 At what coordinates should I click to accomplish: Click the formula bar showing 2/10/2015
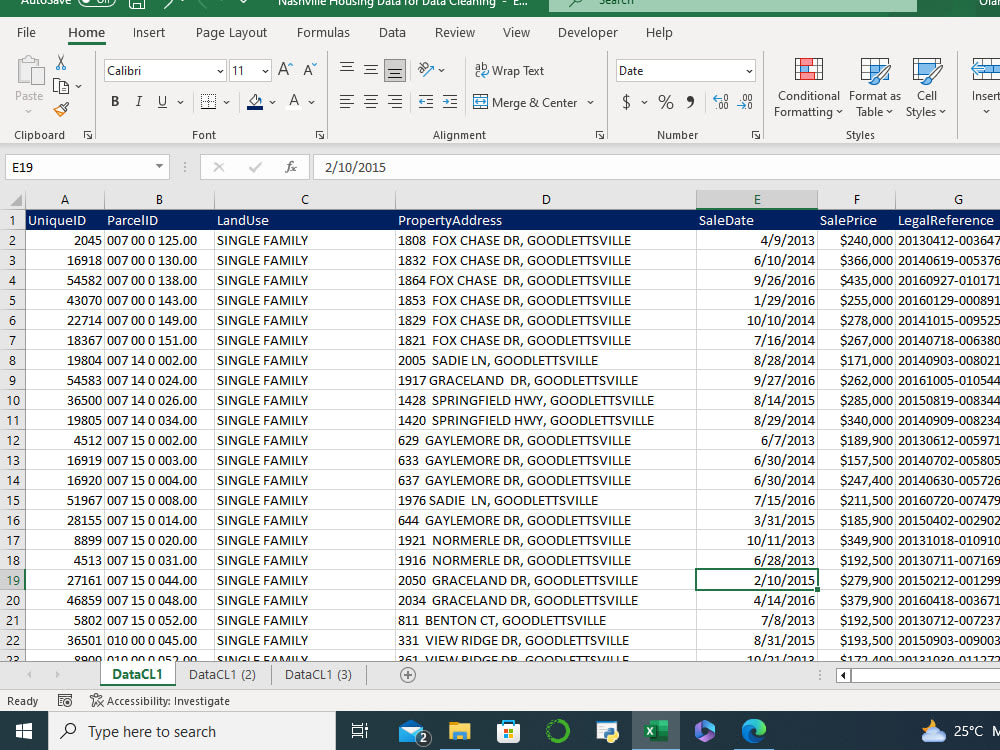[656, 167]
